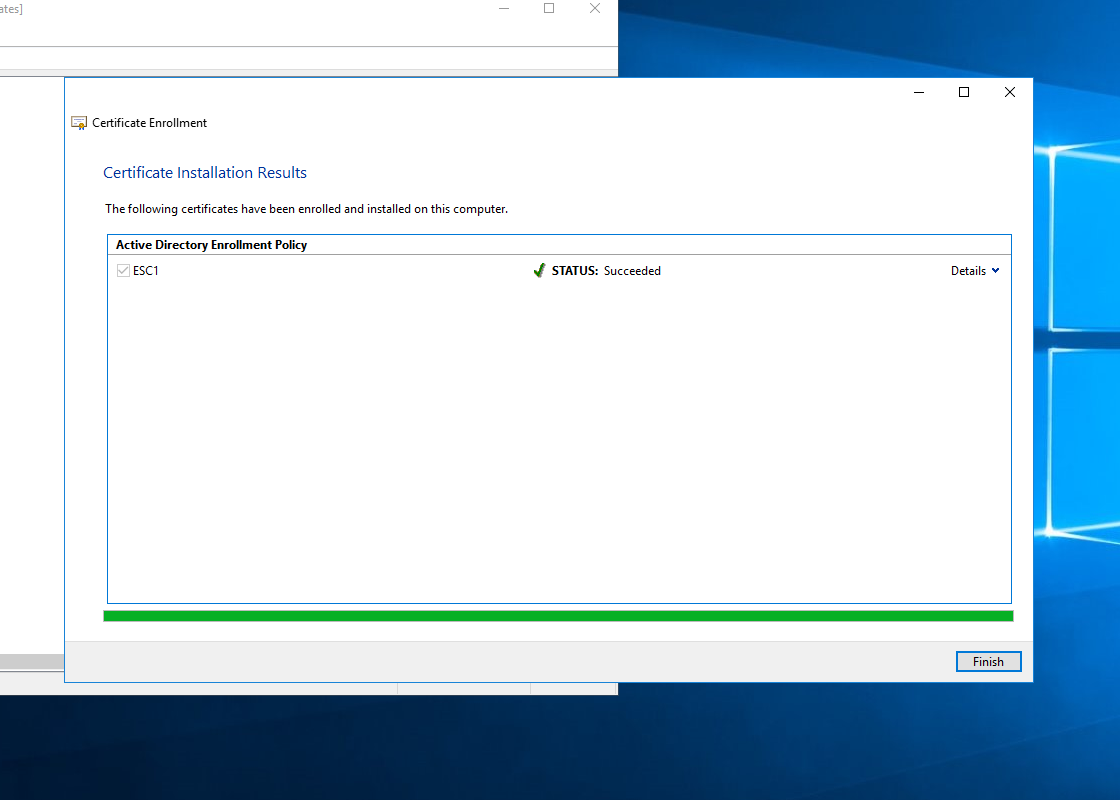Select the ESC1 certificate entry text
Image resolution: width=1120 pixels, height=800 pixels.
pyautogui.click(x=146, y=271)
